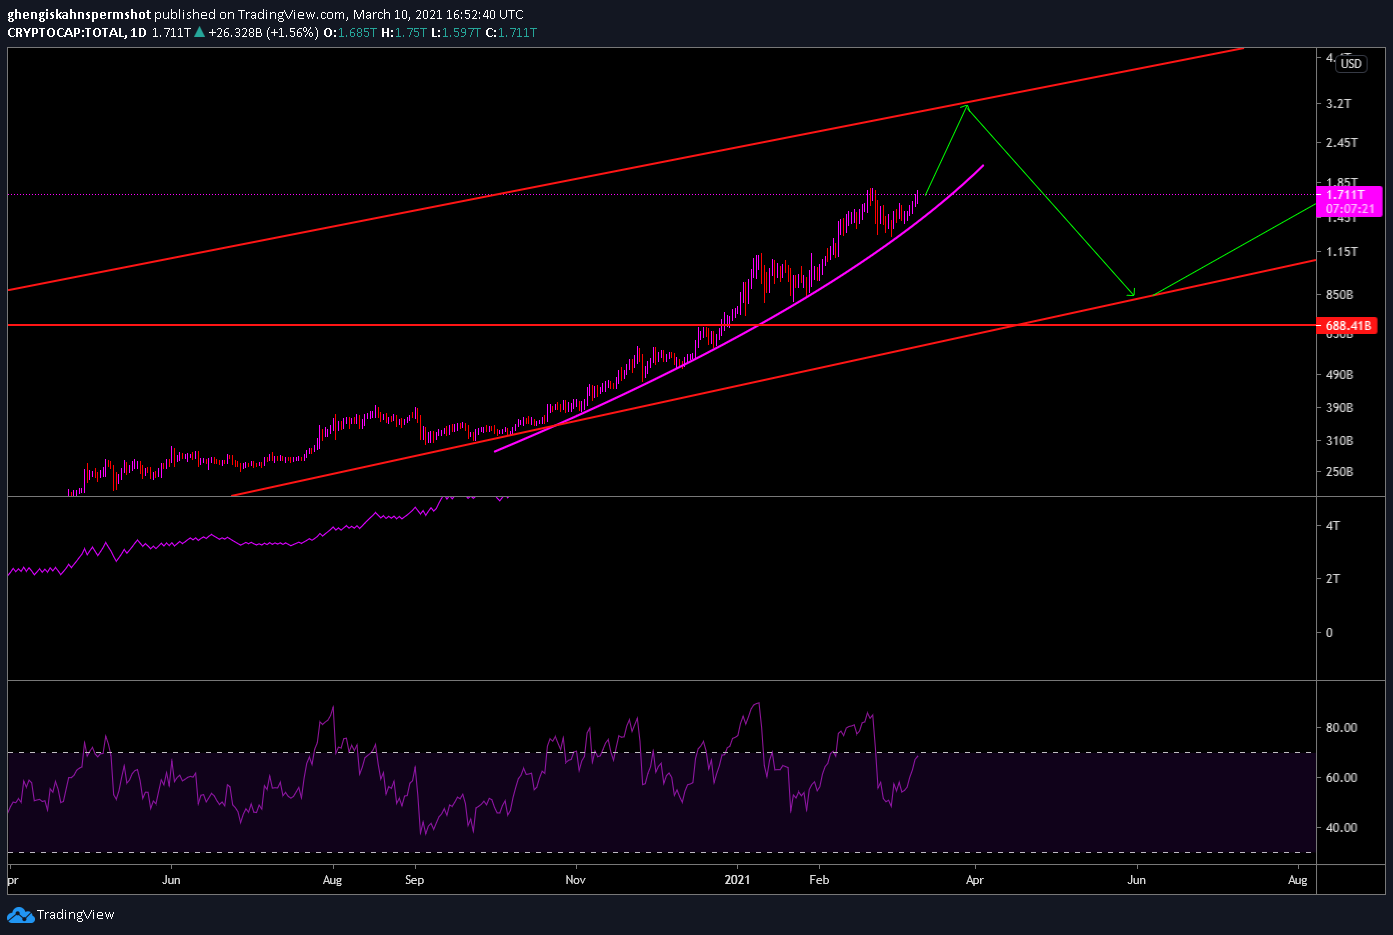Click the Feb date on time axis

tap(819, 880)
